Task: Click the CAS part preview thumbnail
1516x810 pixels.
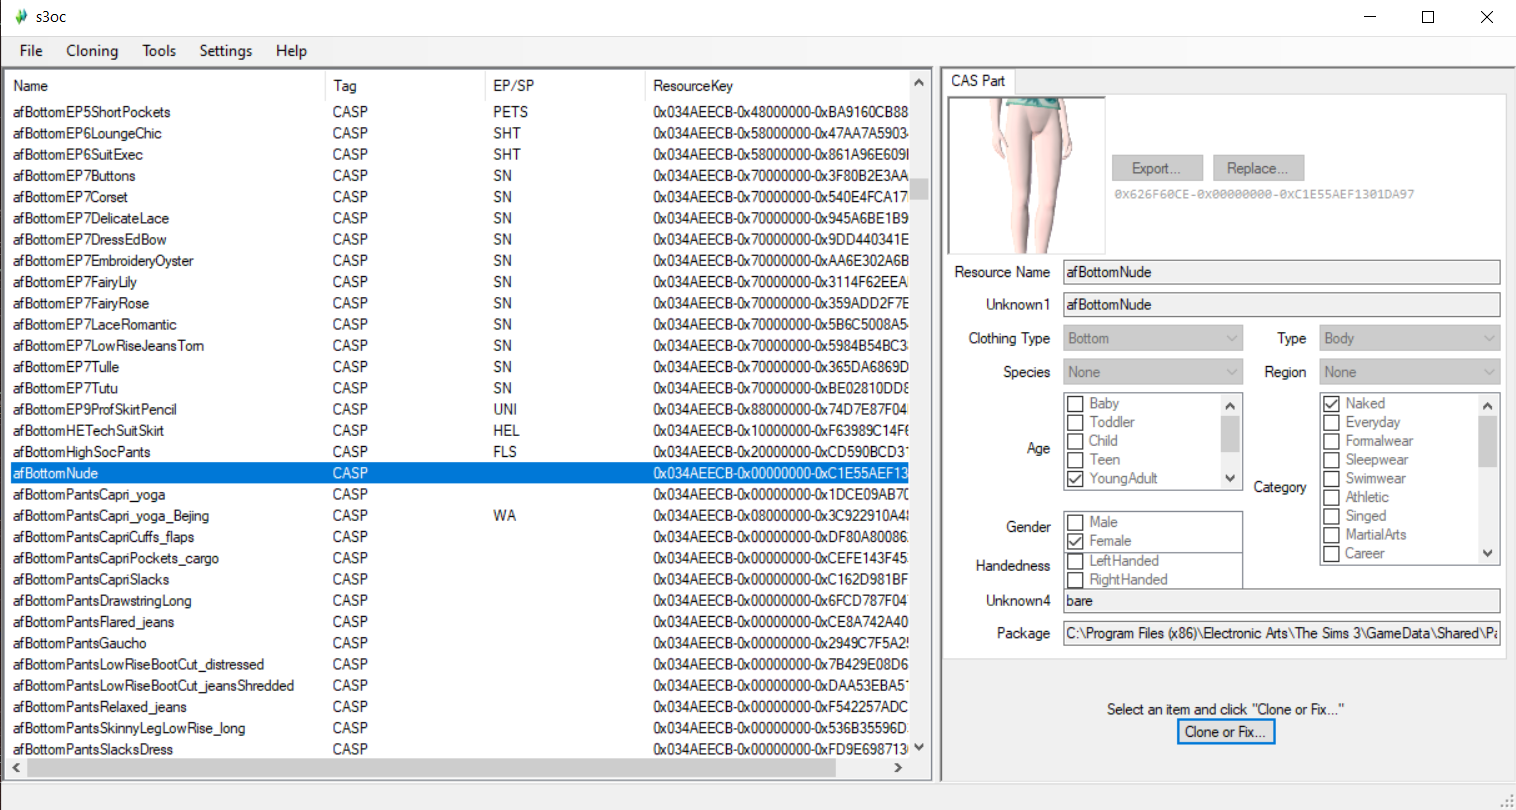Action: 1027,175
